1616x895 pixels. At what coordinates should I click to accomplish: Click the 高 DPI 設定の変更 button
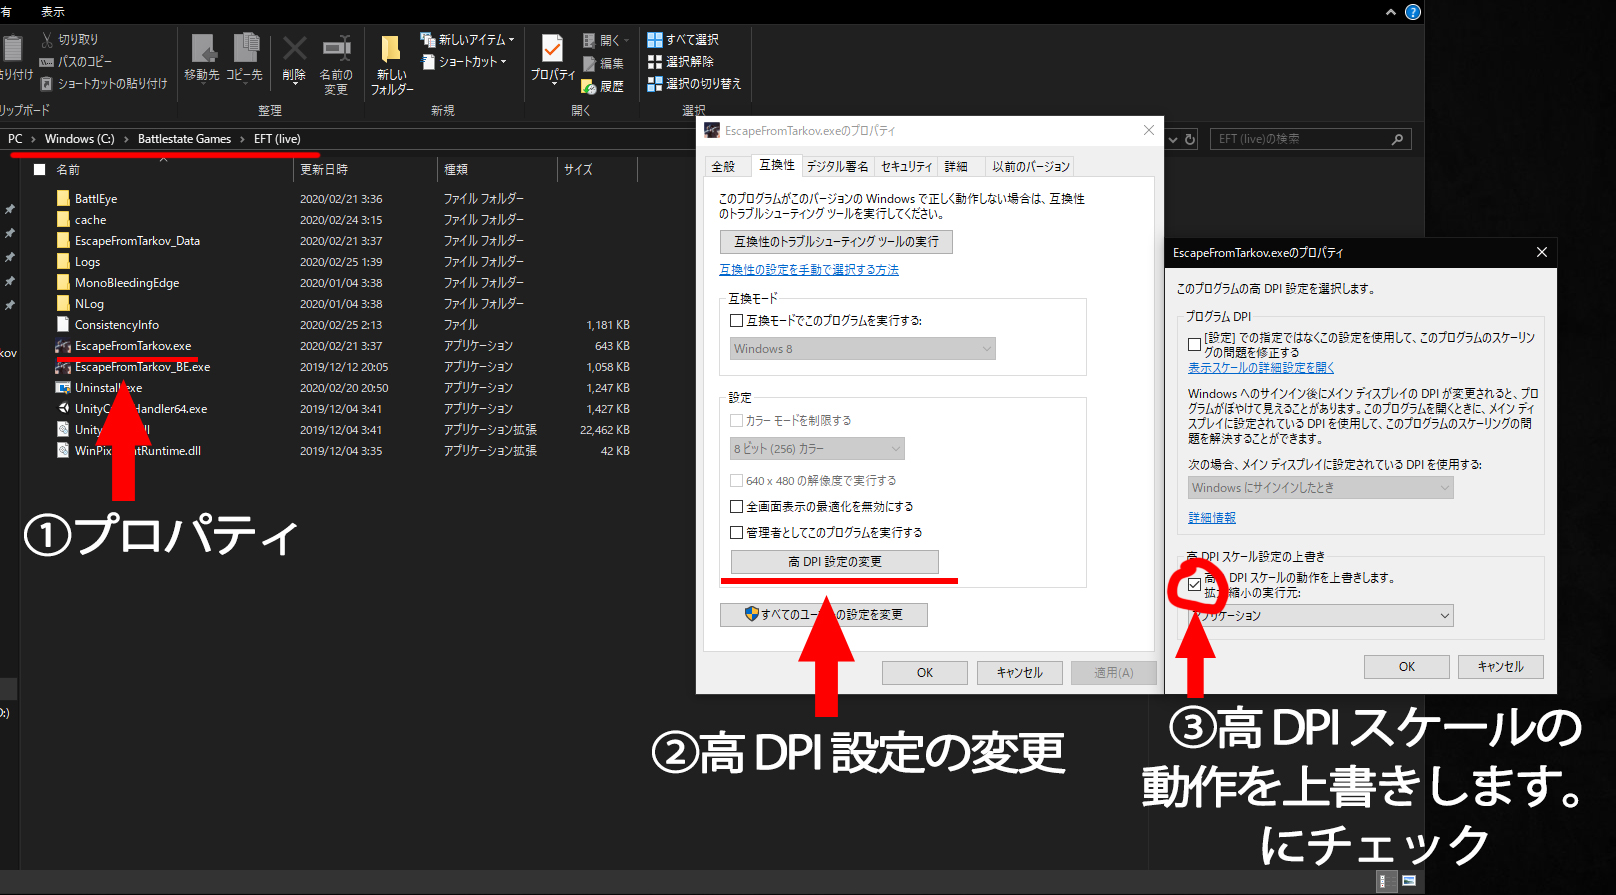tap(835, 562)
